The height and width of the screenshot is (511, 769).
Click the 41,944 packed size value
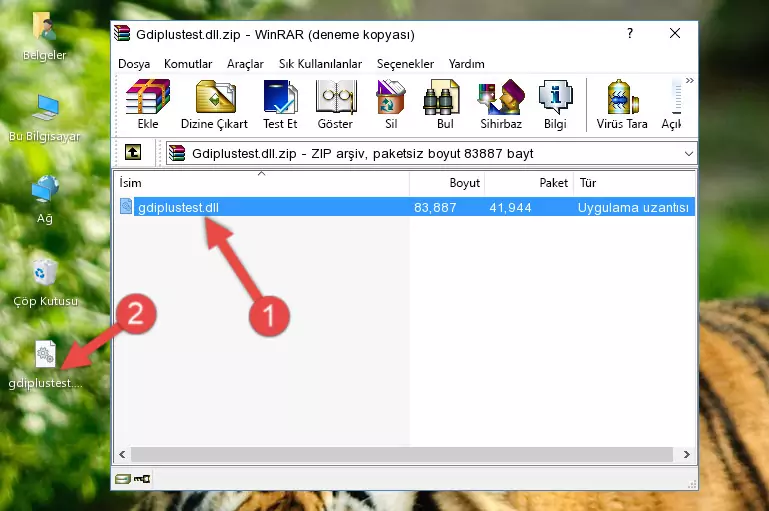coord(510,207)
